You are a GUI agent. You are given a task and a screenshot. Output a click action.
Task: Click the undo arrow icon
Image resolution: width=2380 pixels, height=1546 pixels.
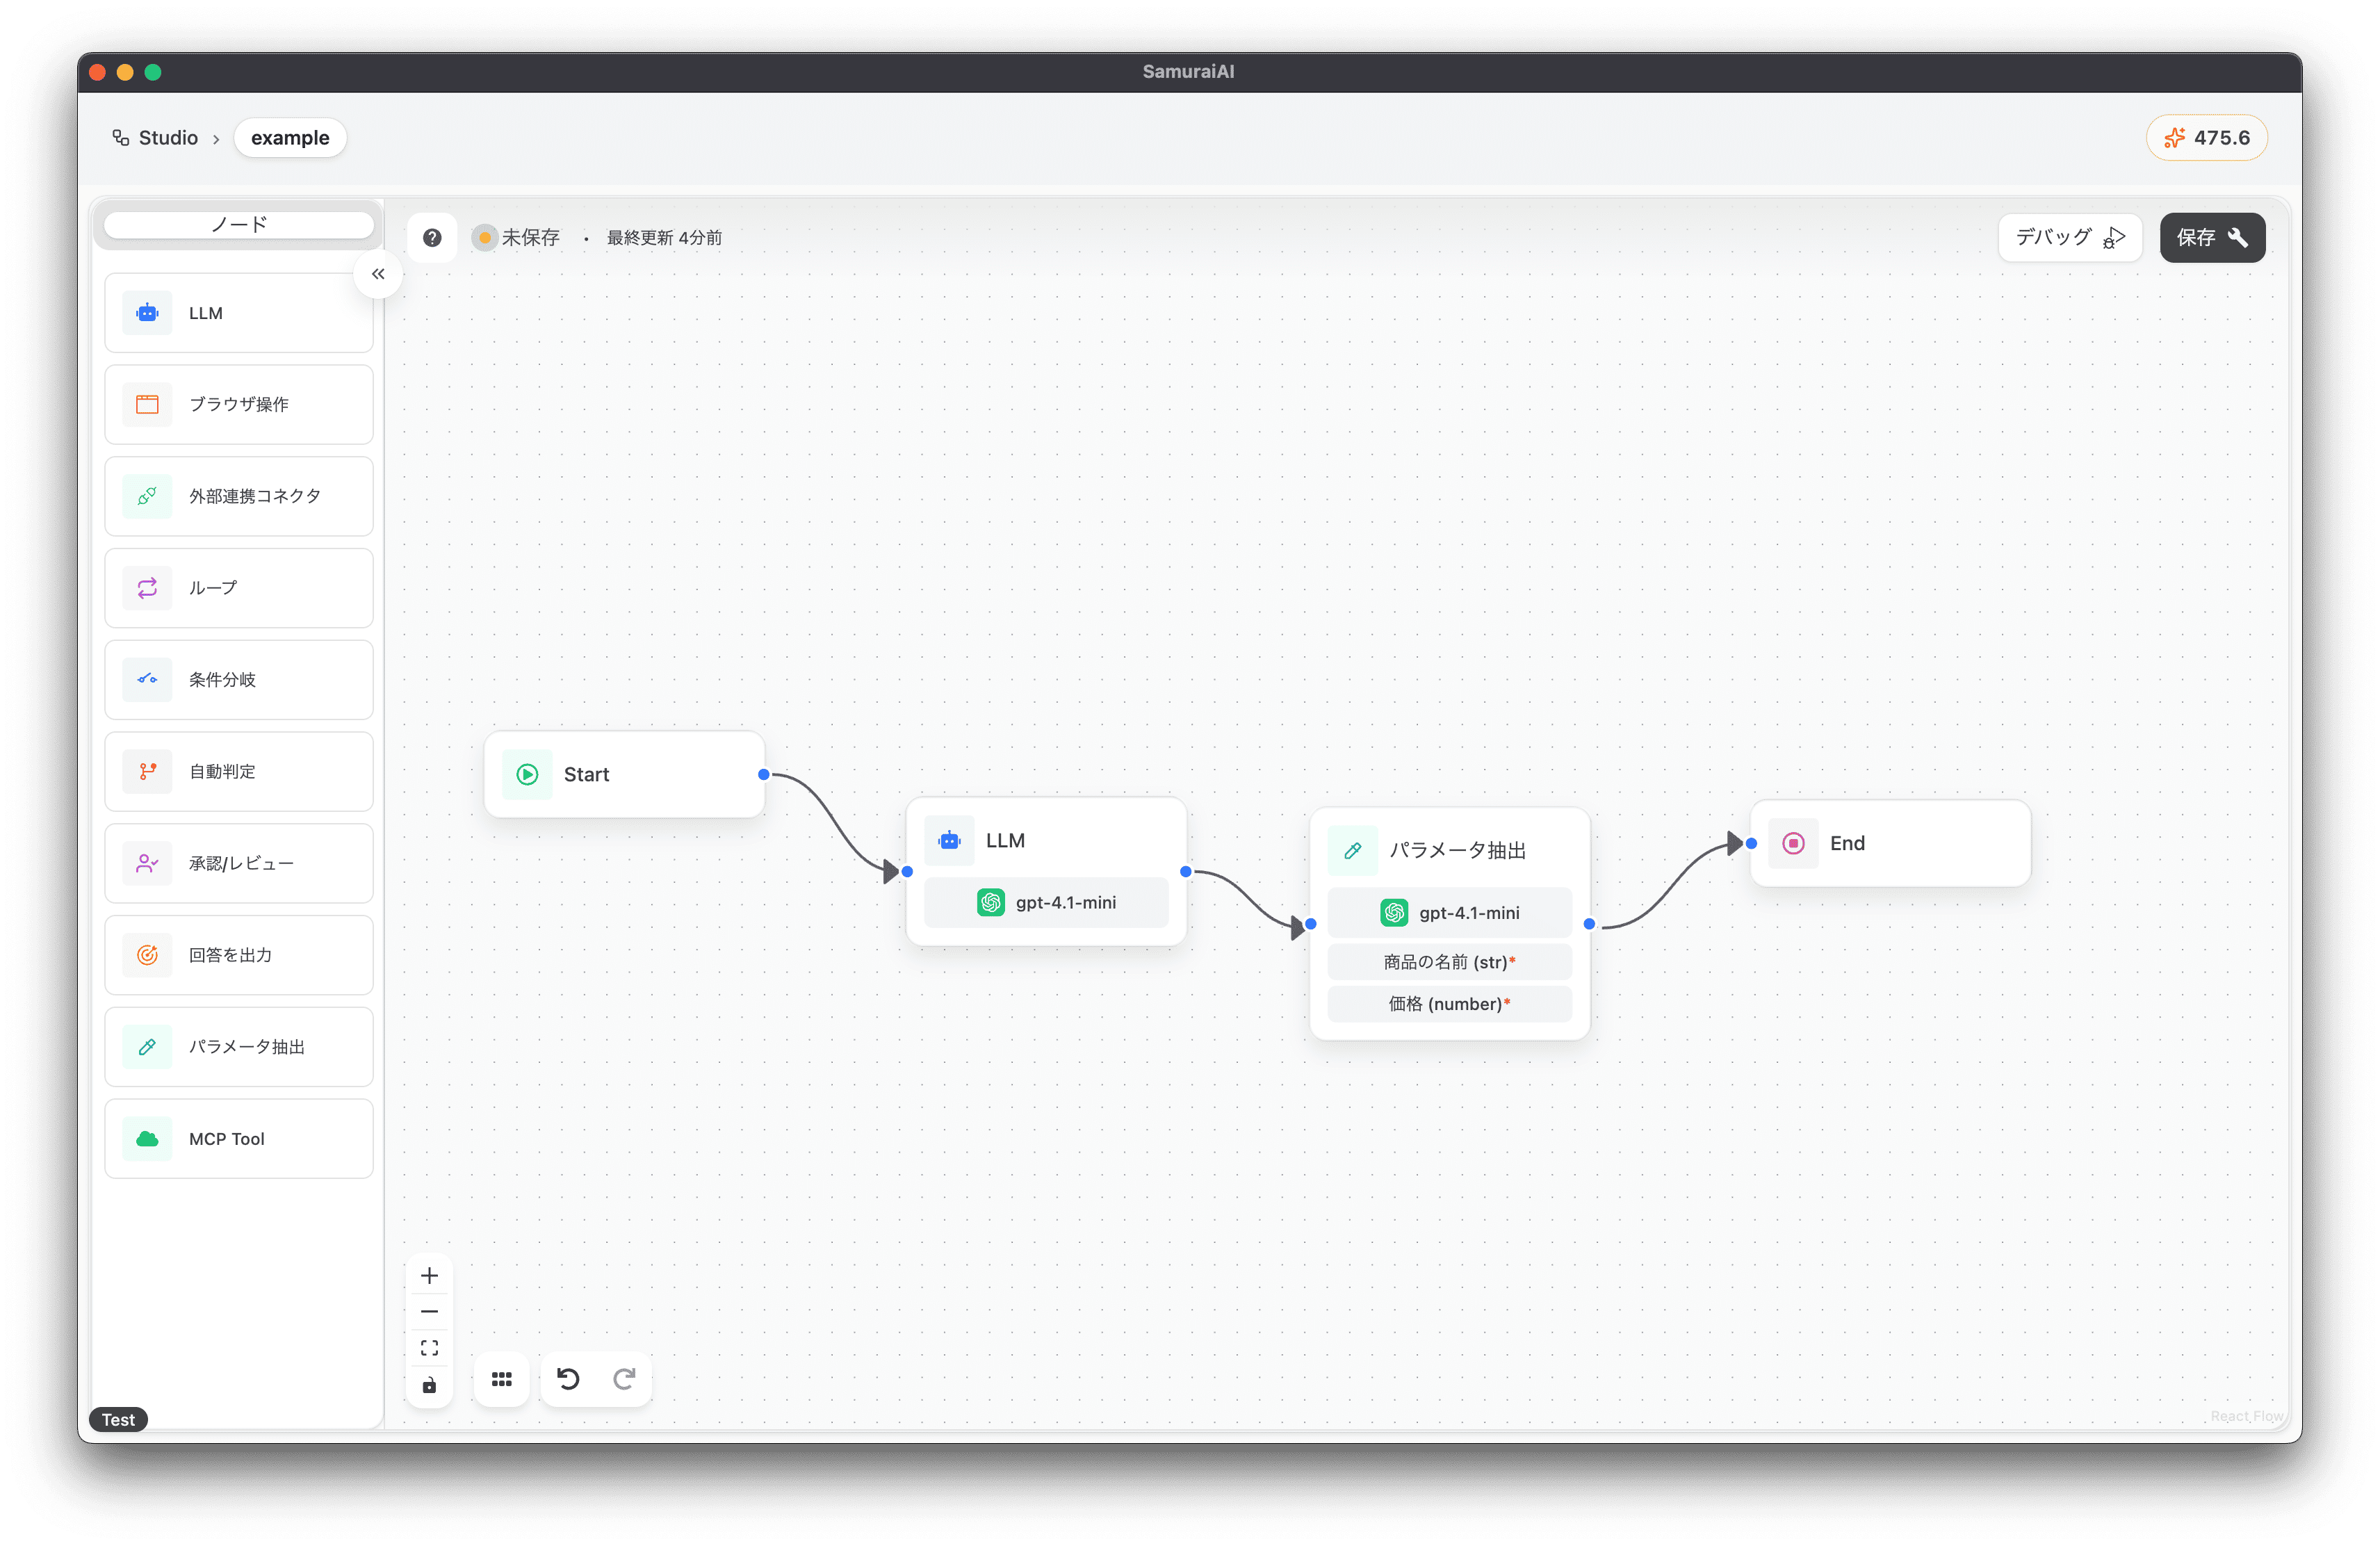pyautogui.click(x=568, y=1379)
